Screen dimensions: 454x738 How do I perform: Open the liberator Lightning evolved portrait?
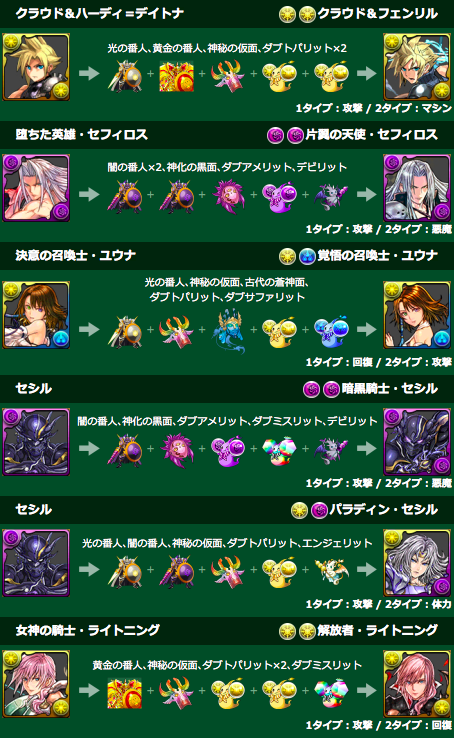tap(417, 684)
